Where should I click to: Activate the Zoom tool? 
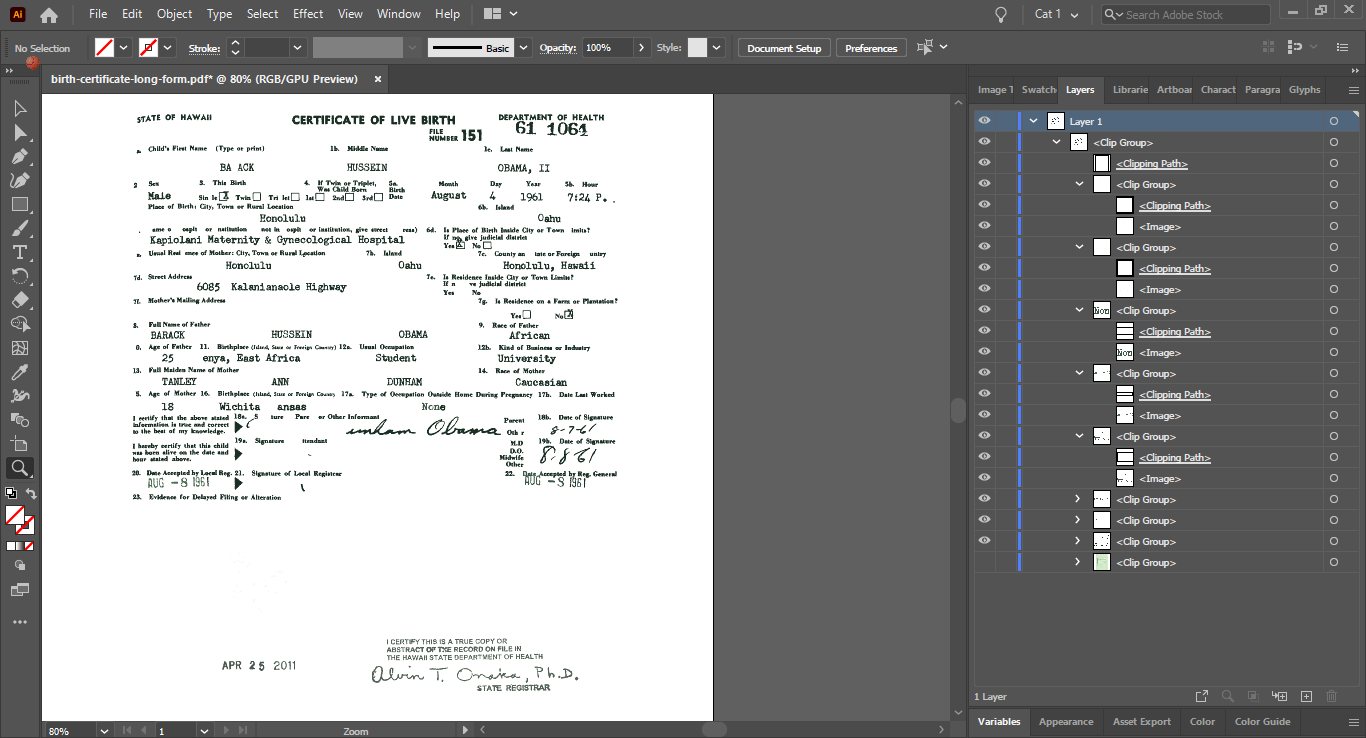click(x=20, y=468)
